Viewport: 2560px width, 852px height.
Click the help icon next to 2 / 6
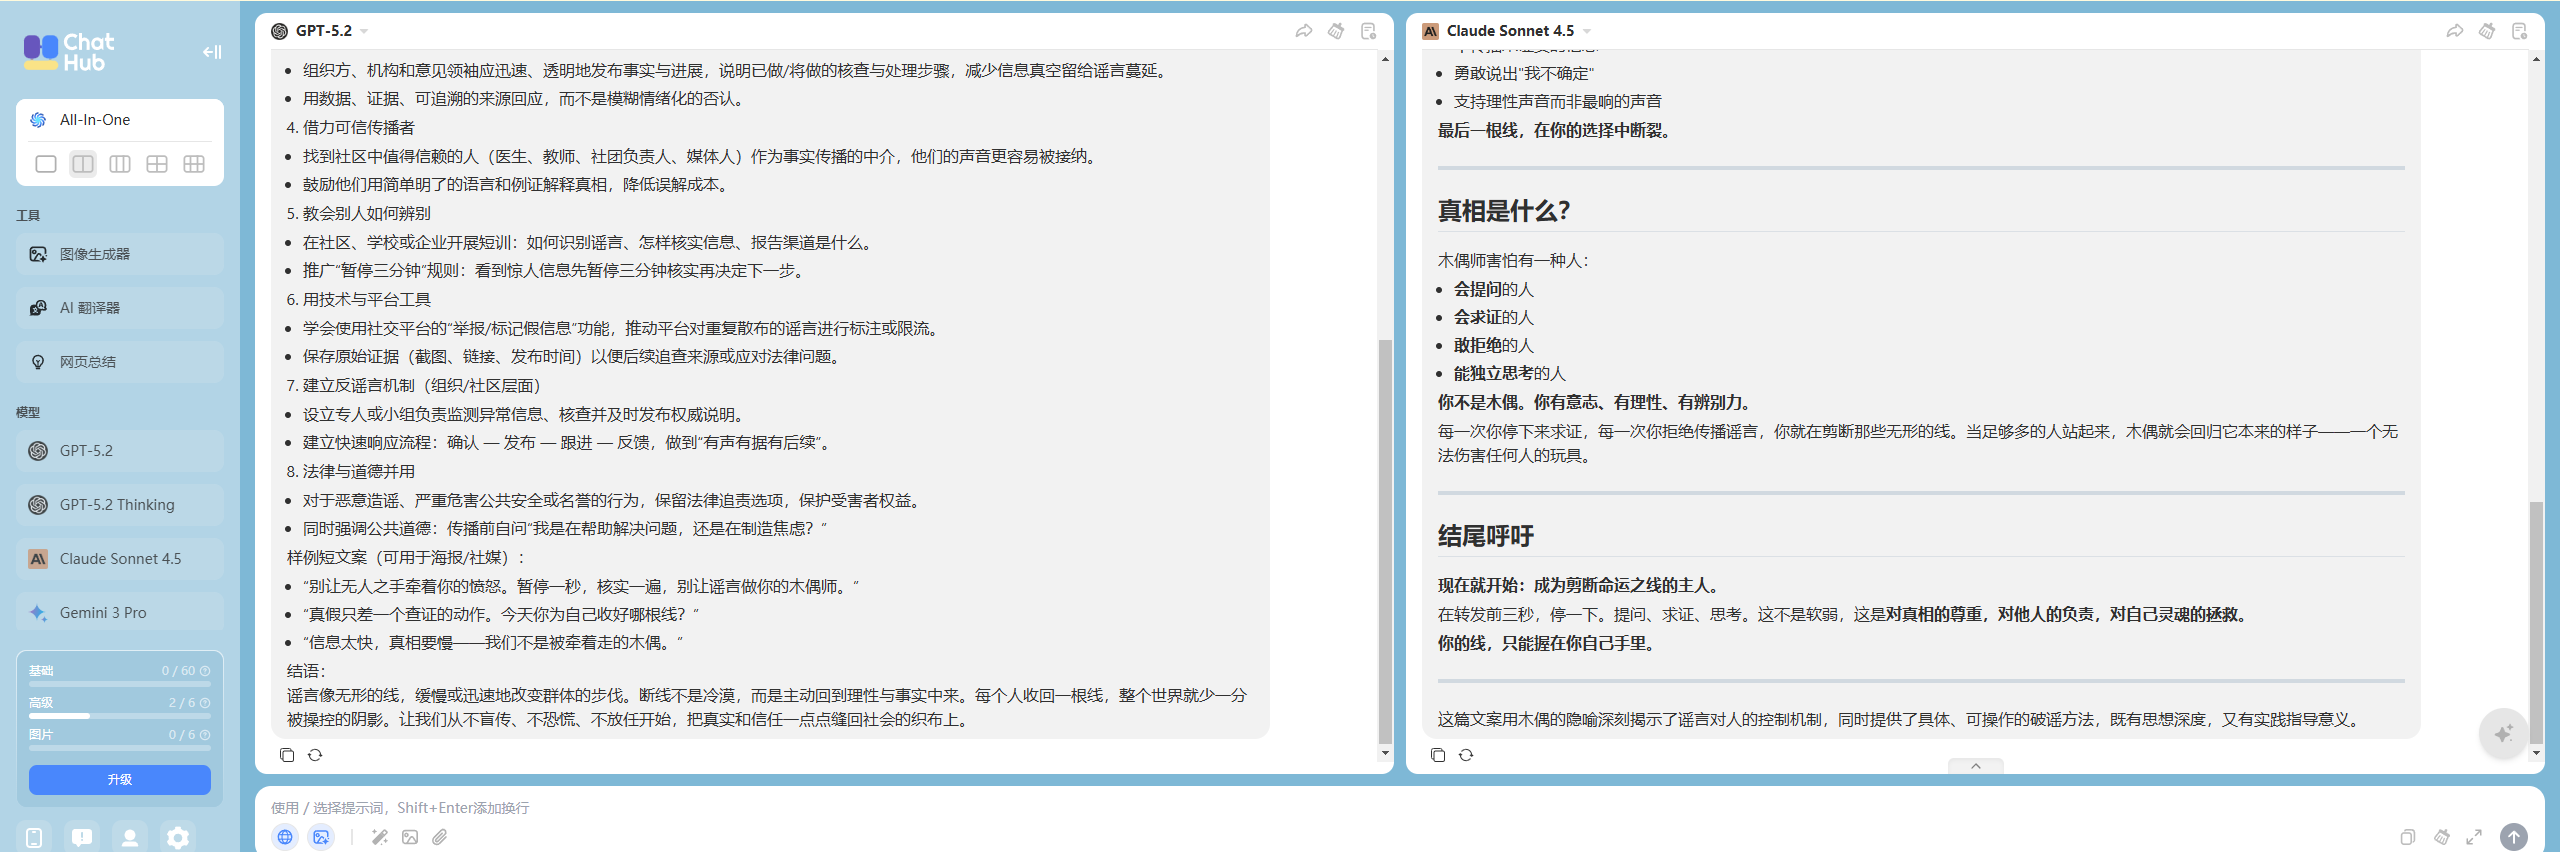coord(205,703)
